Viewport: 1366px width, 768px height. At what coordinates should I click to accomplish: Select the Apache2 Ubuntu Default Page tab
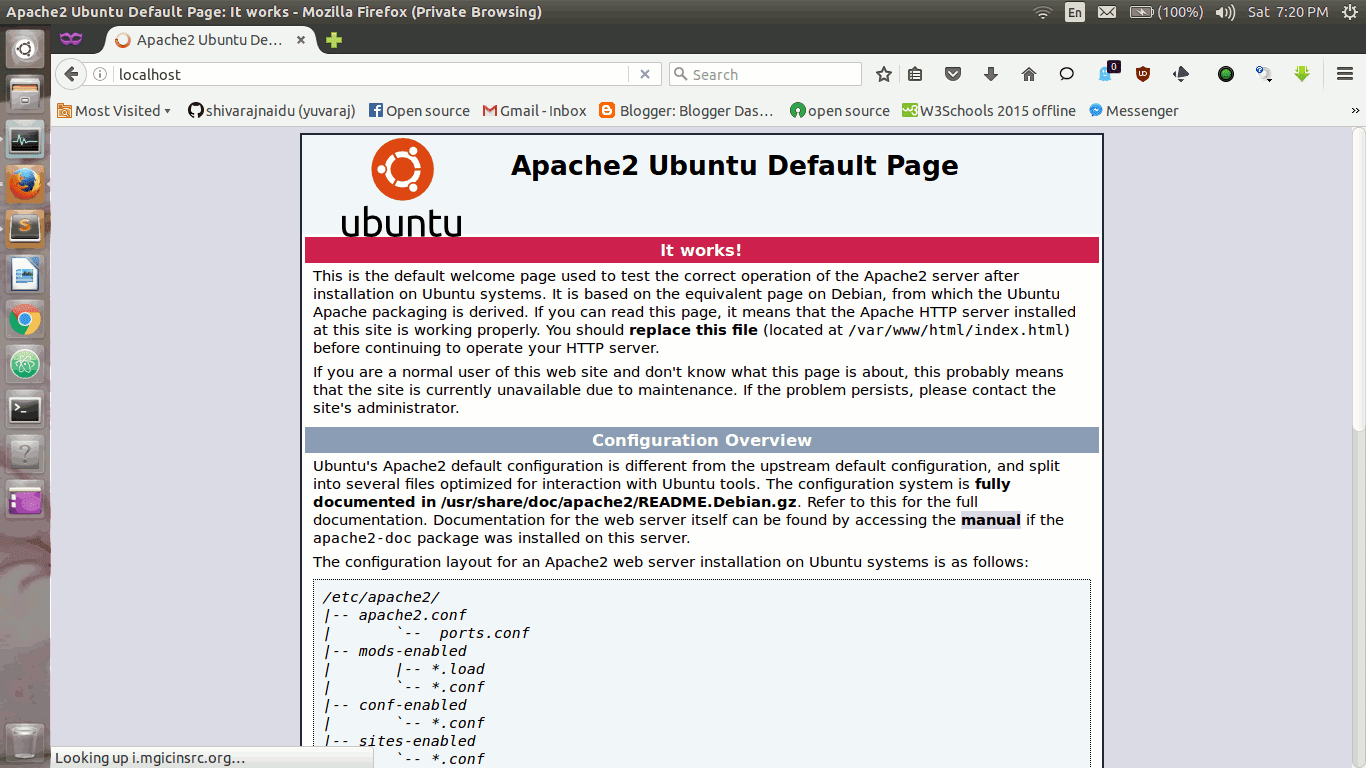(x=209, y=40)
